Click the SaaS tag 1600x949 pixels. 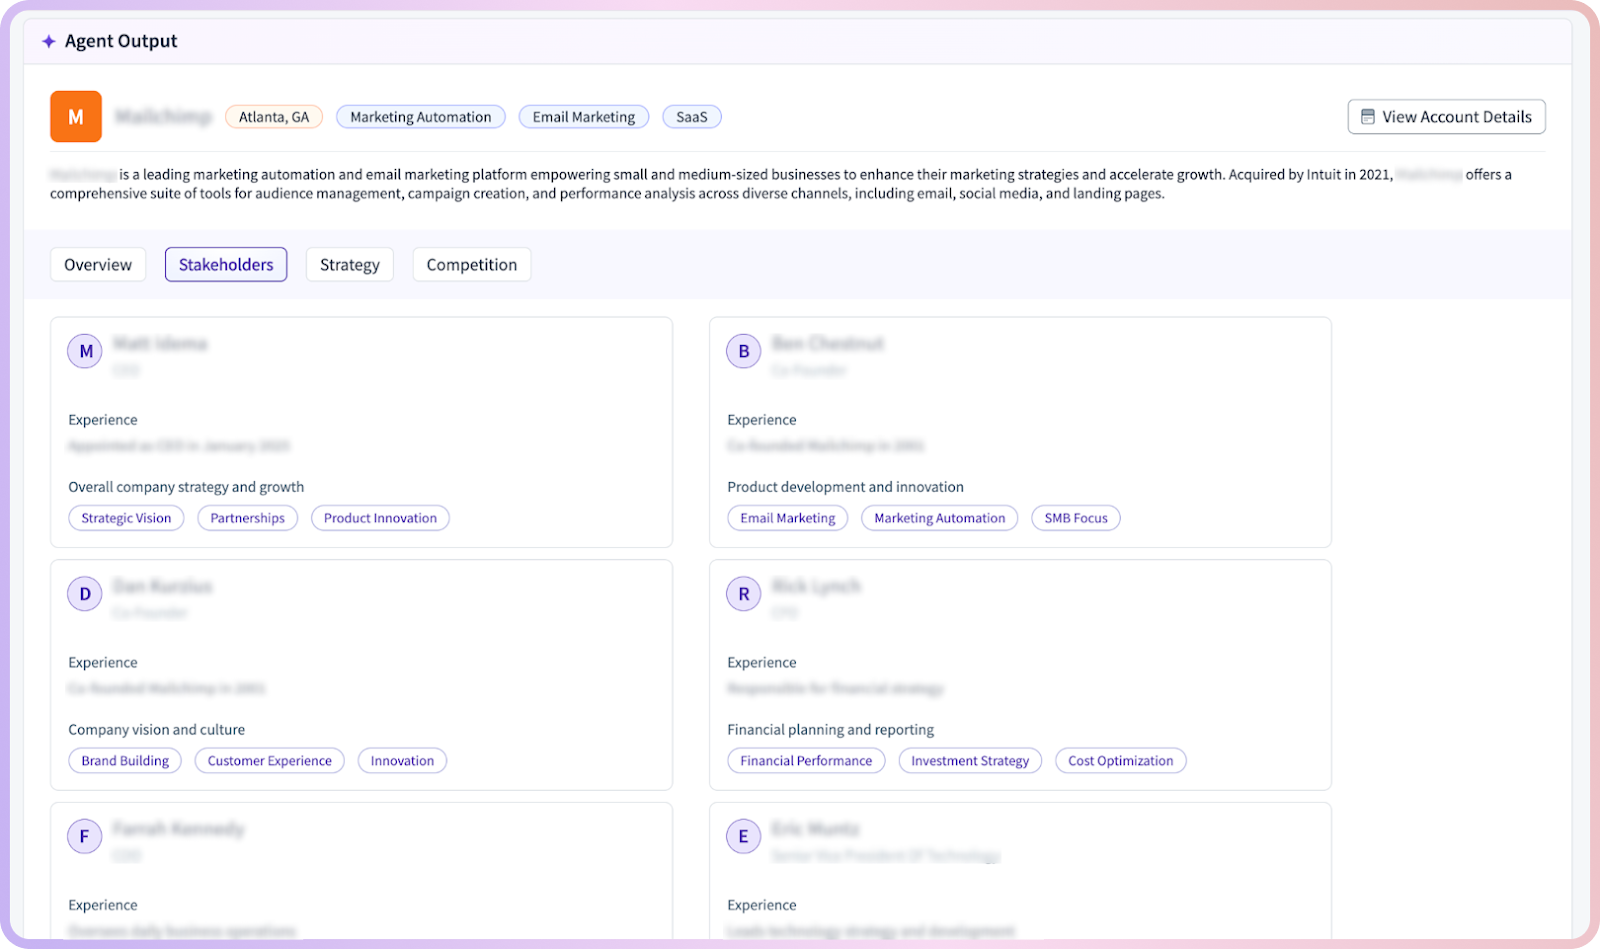[692, 117]
